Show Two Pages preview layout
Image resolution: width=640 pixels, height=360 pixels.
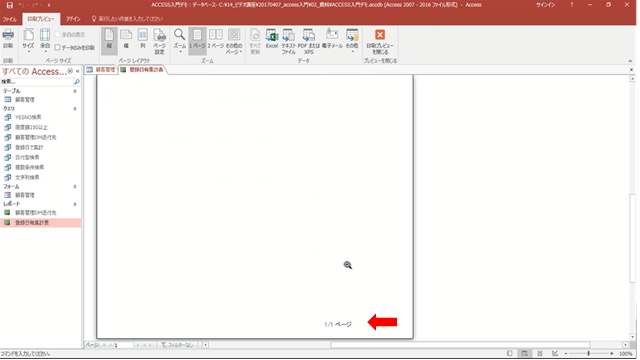point(215,40)
